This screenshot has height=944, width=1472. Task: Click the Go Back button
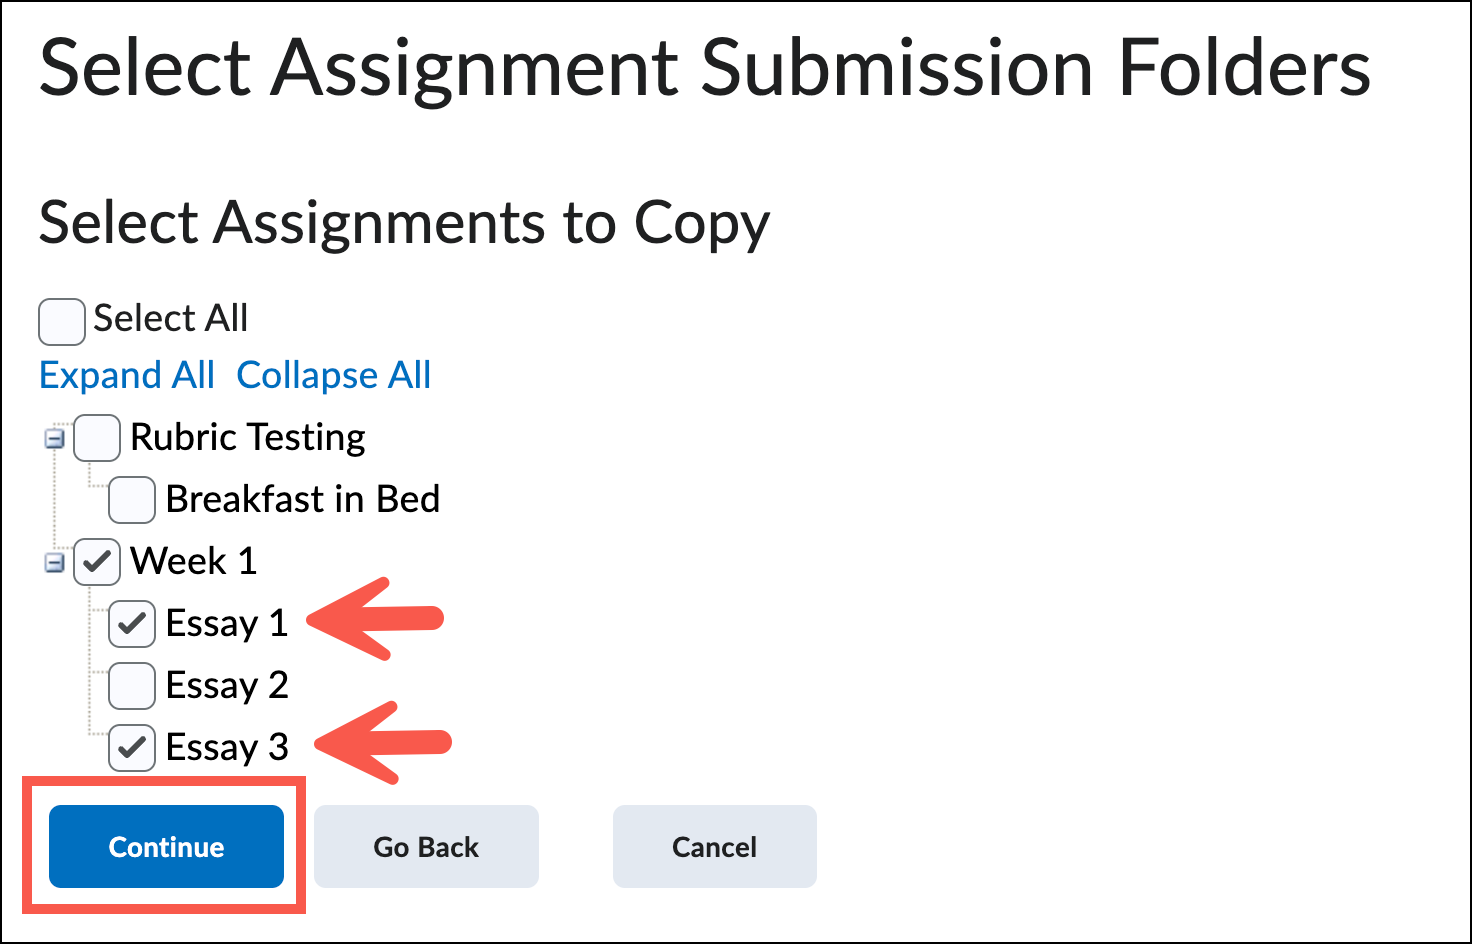pyautogui.click(x=426, y=847)
